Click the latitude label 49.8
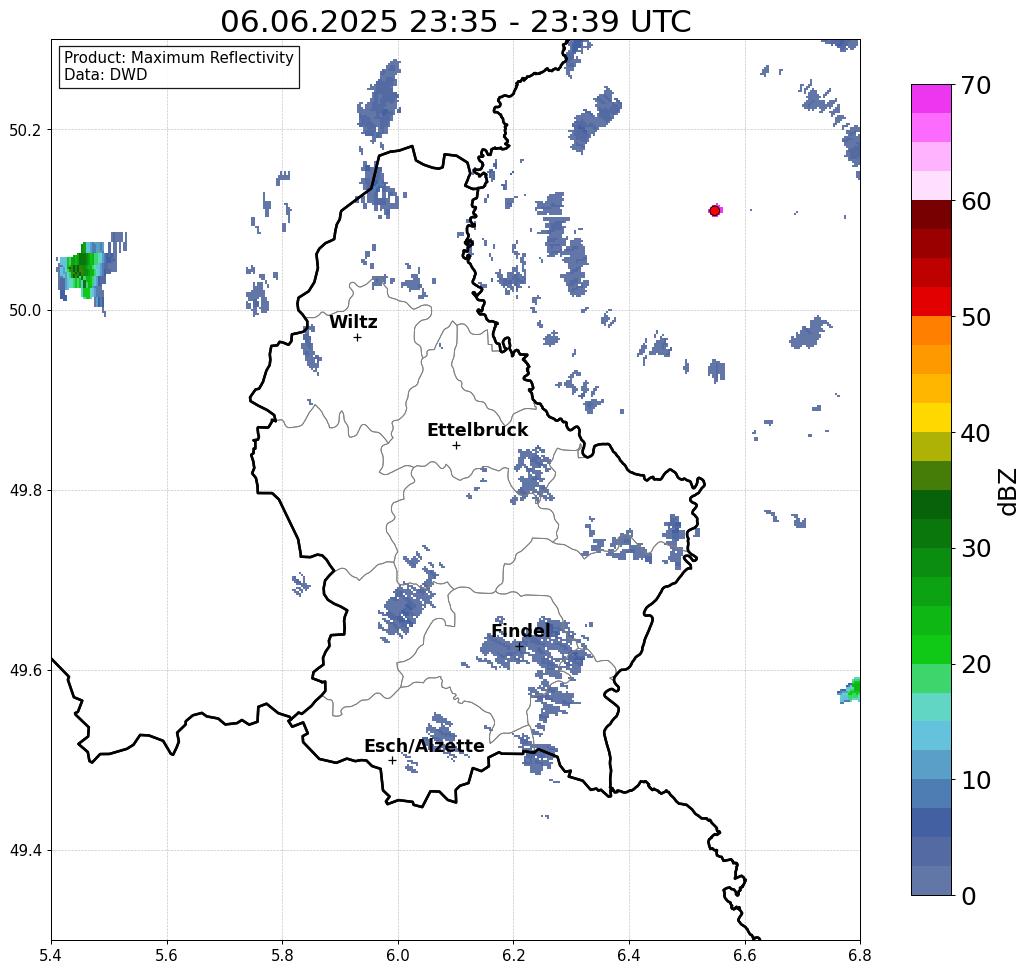Viewport: 1029px width, 973px height. coord(25,490)
